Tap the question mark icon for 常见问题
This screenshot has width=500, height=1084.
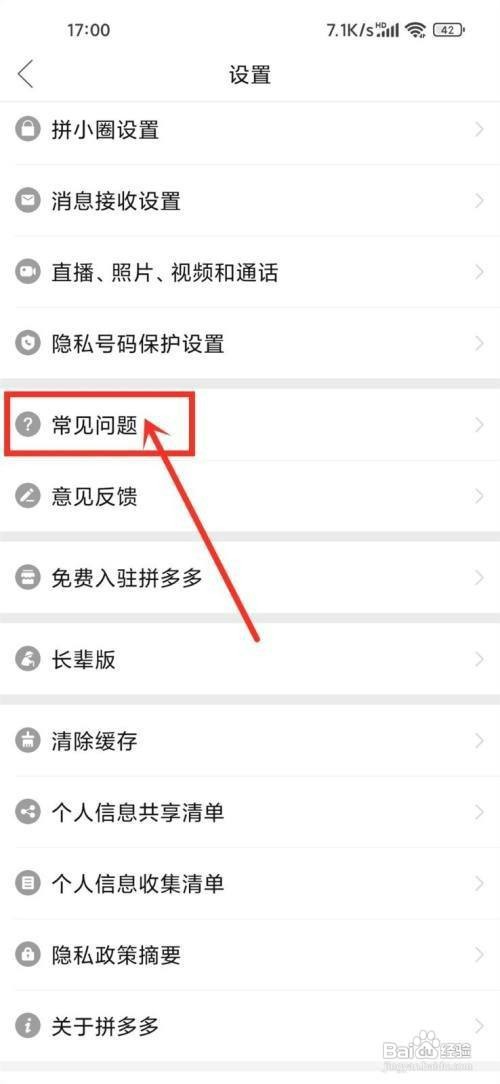(28, 424)
